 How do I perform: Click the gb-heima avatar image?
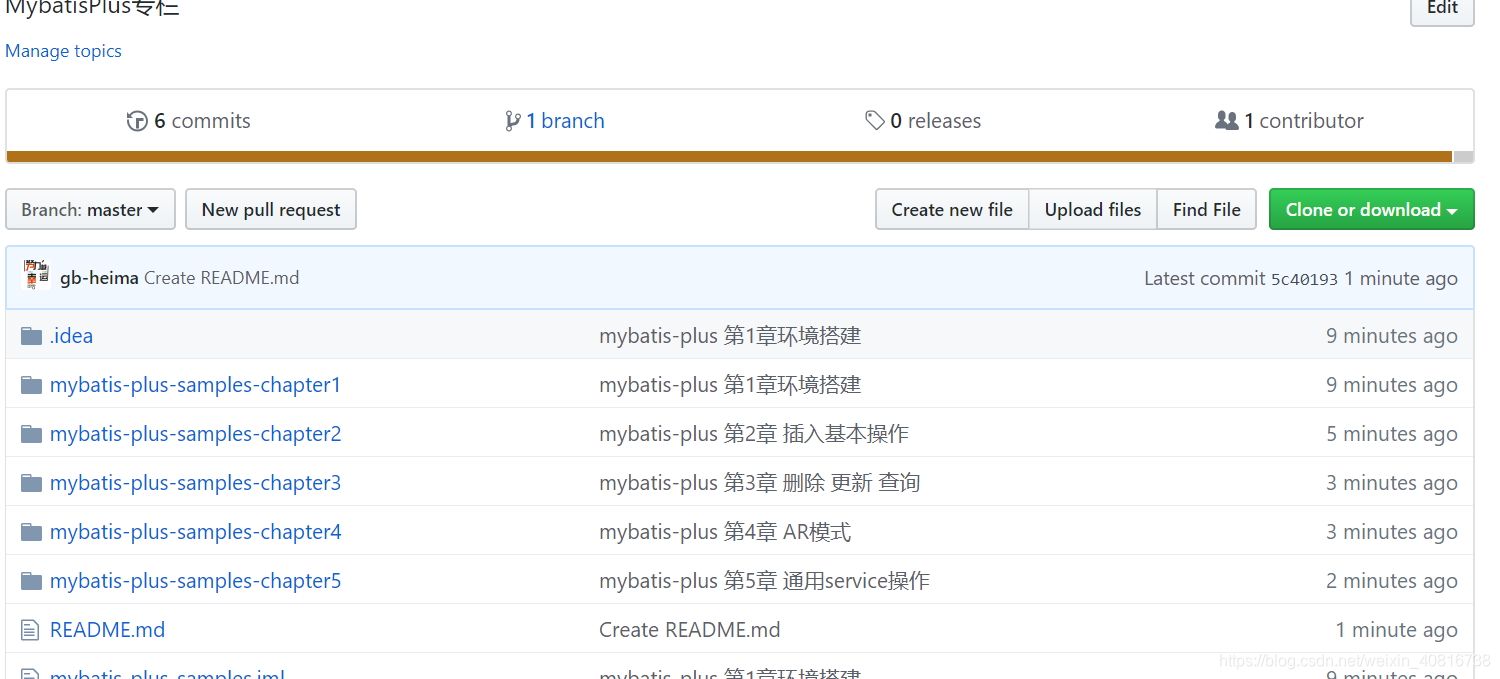tap(37, 275)
